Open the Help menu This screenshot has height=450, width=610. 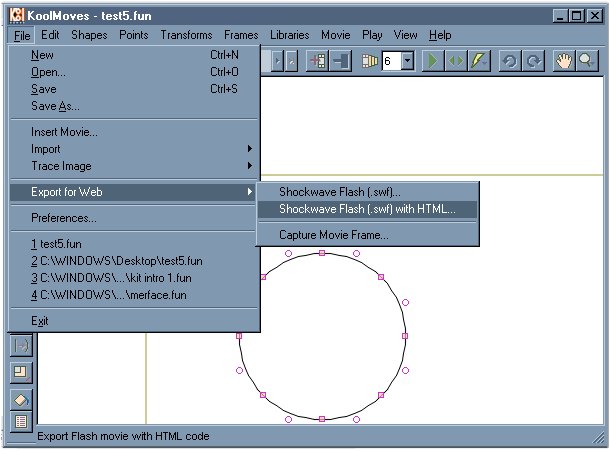click(440, 35)
